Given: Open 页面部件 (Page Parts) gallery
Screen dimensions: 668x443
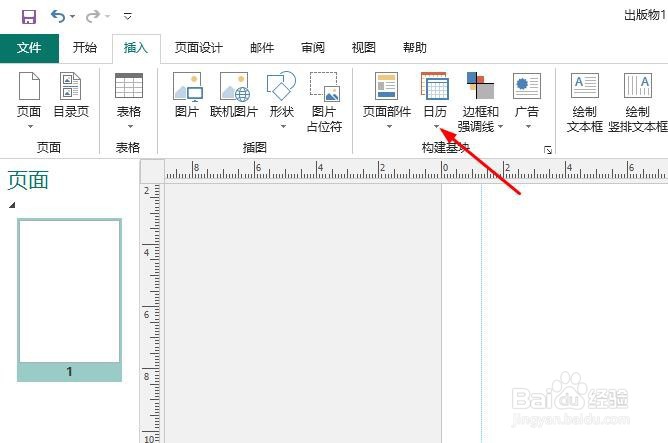Looking at the screenshot, I should (x=387, y=95).
